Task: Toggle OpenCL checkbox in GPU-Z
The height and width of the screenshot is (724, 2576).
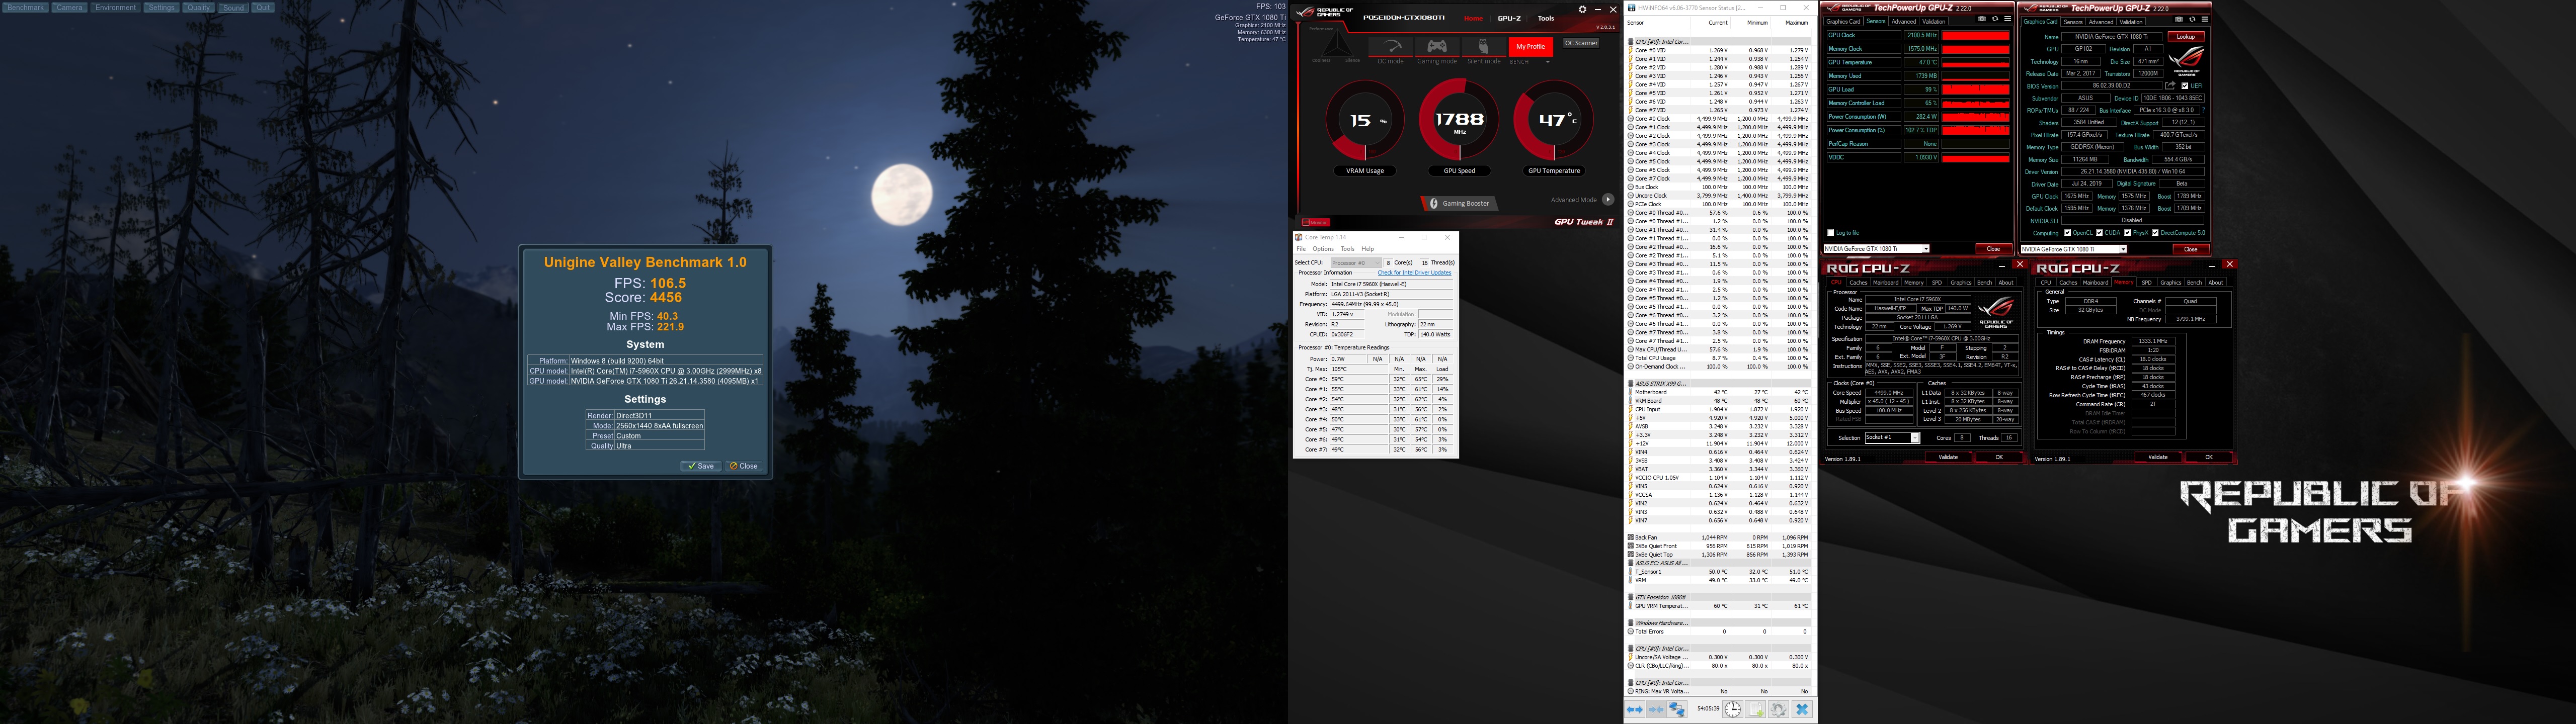Action: (2068, 233)
